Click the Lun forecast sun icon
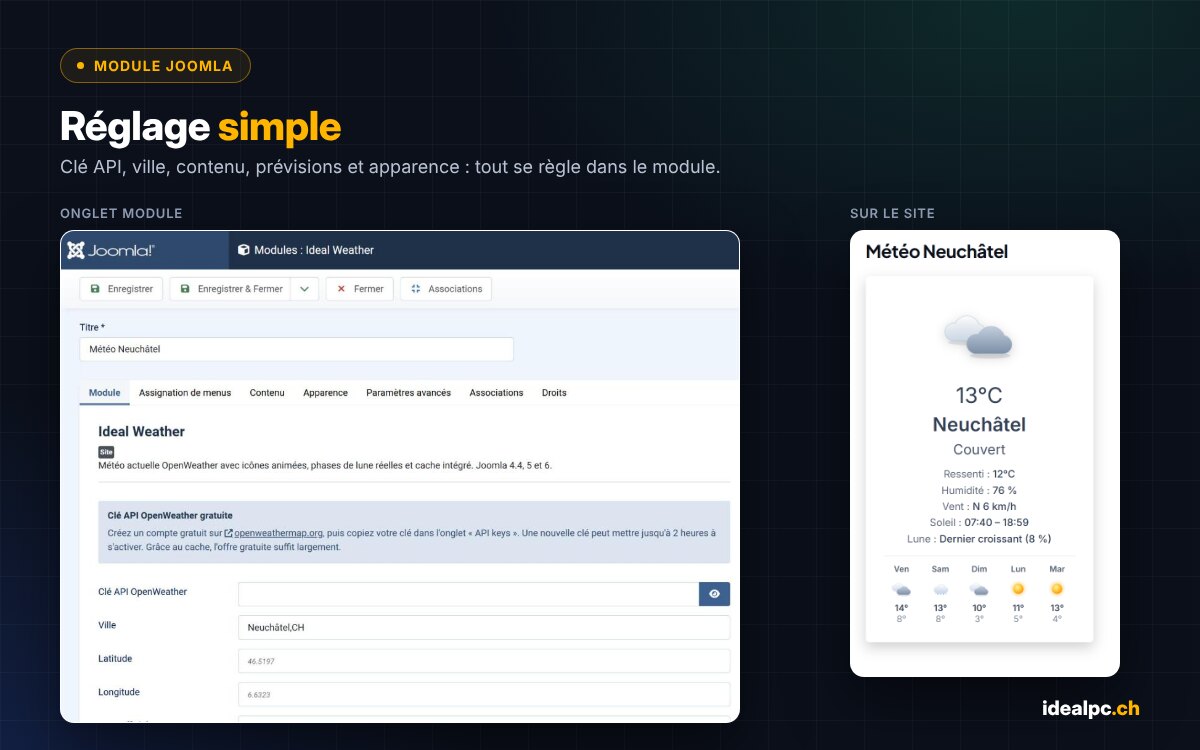The height and width of the screenshot is (750, 1200). [1018, 589]
